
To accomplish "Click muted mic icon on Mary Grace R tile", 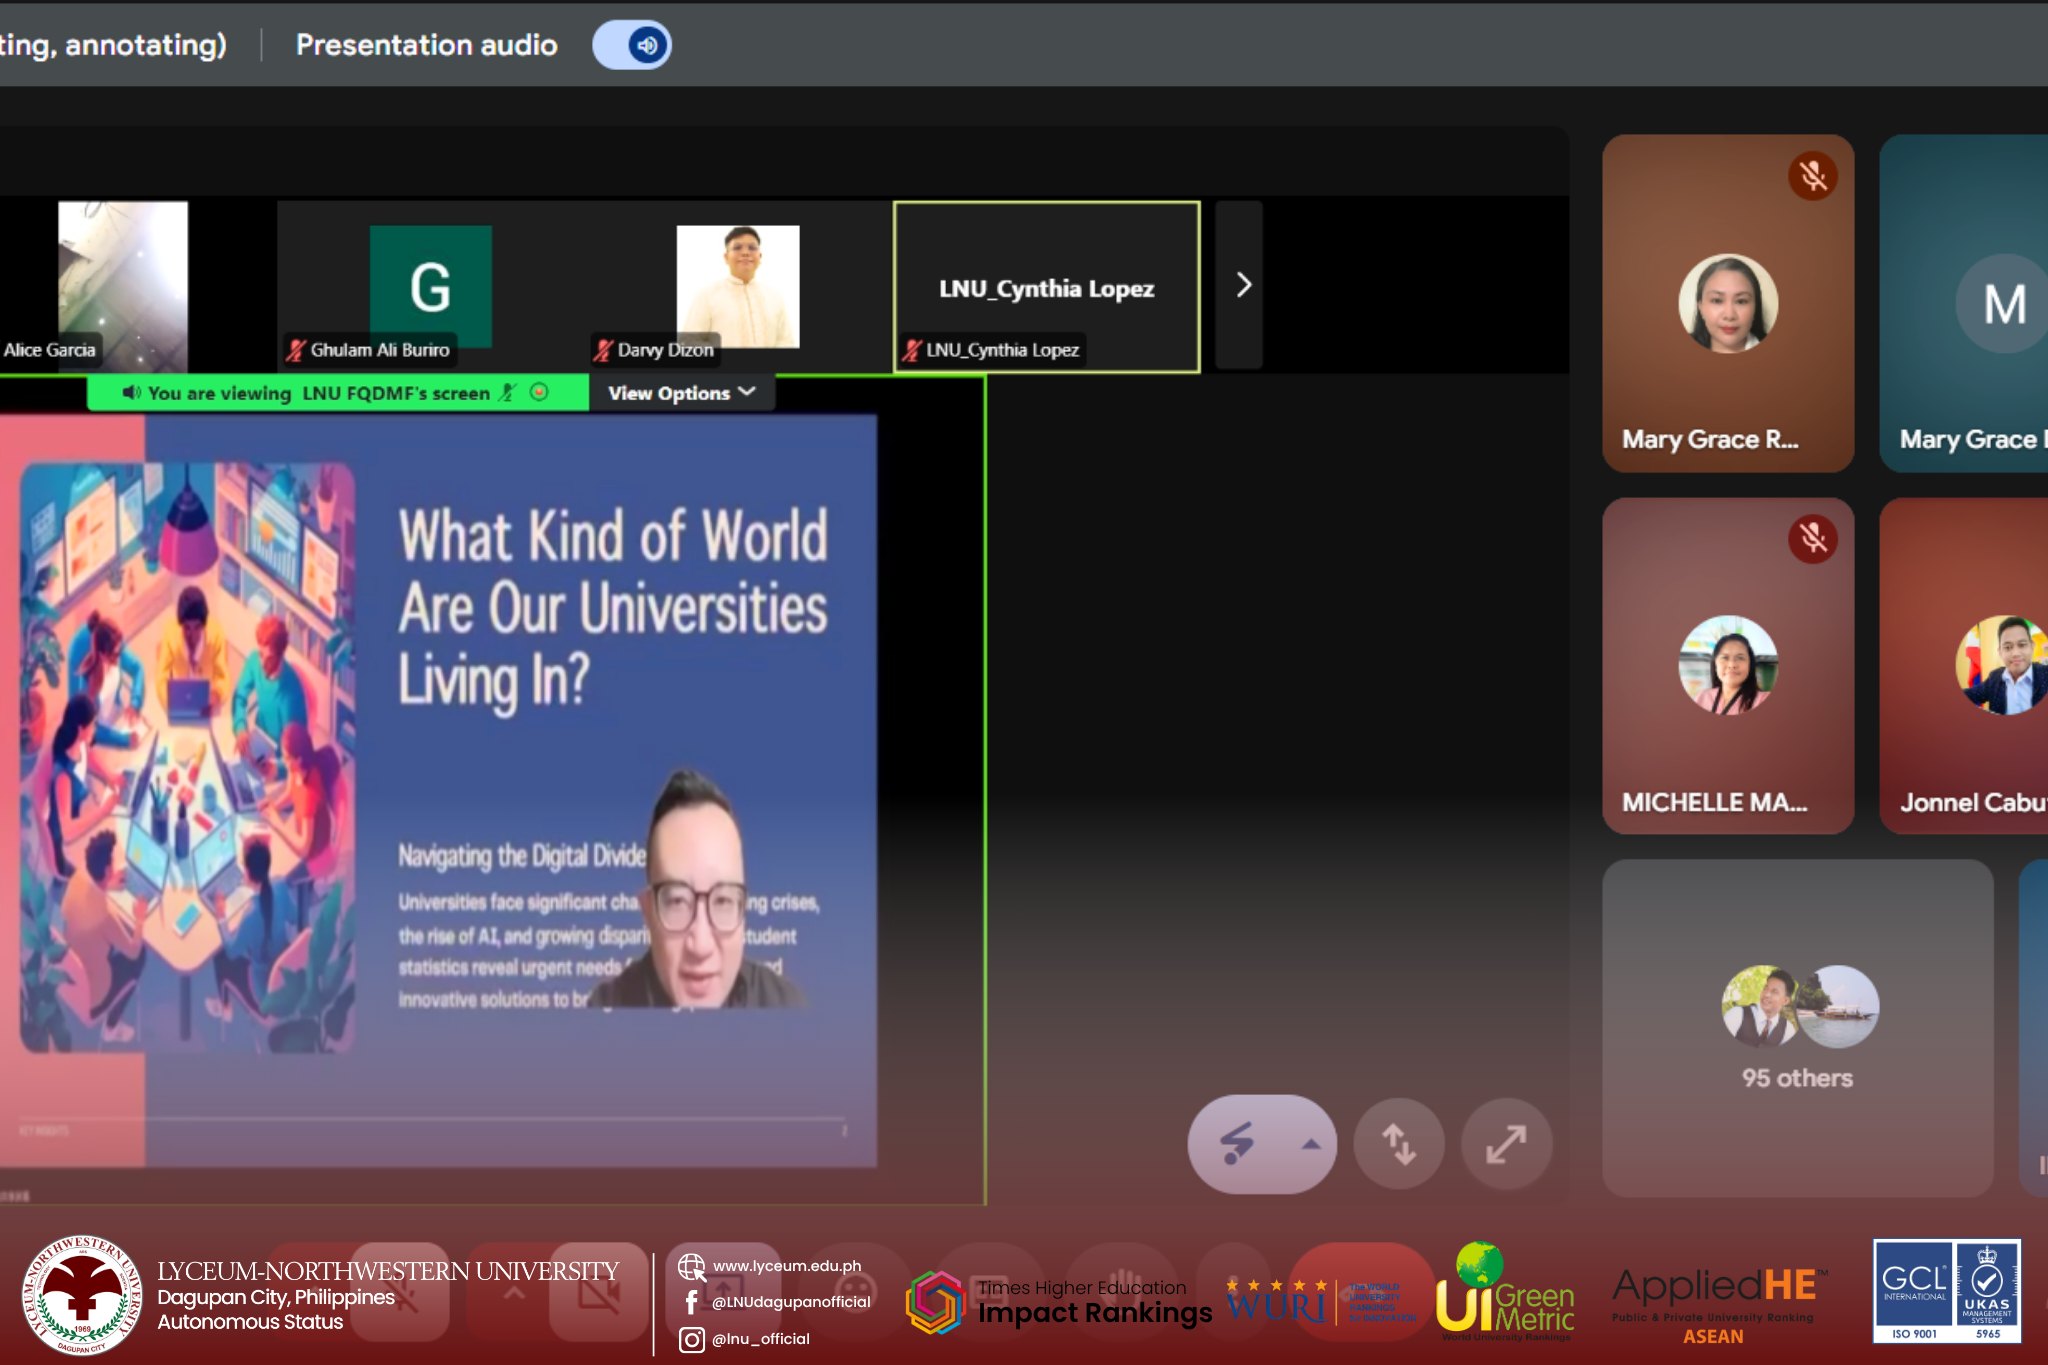I will [1812, 177].
